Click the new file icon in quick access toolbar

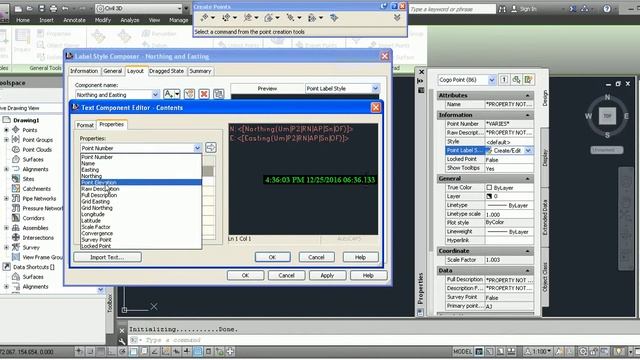(18, 8)
